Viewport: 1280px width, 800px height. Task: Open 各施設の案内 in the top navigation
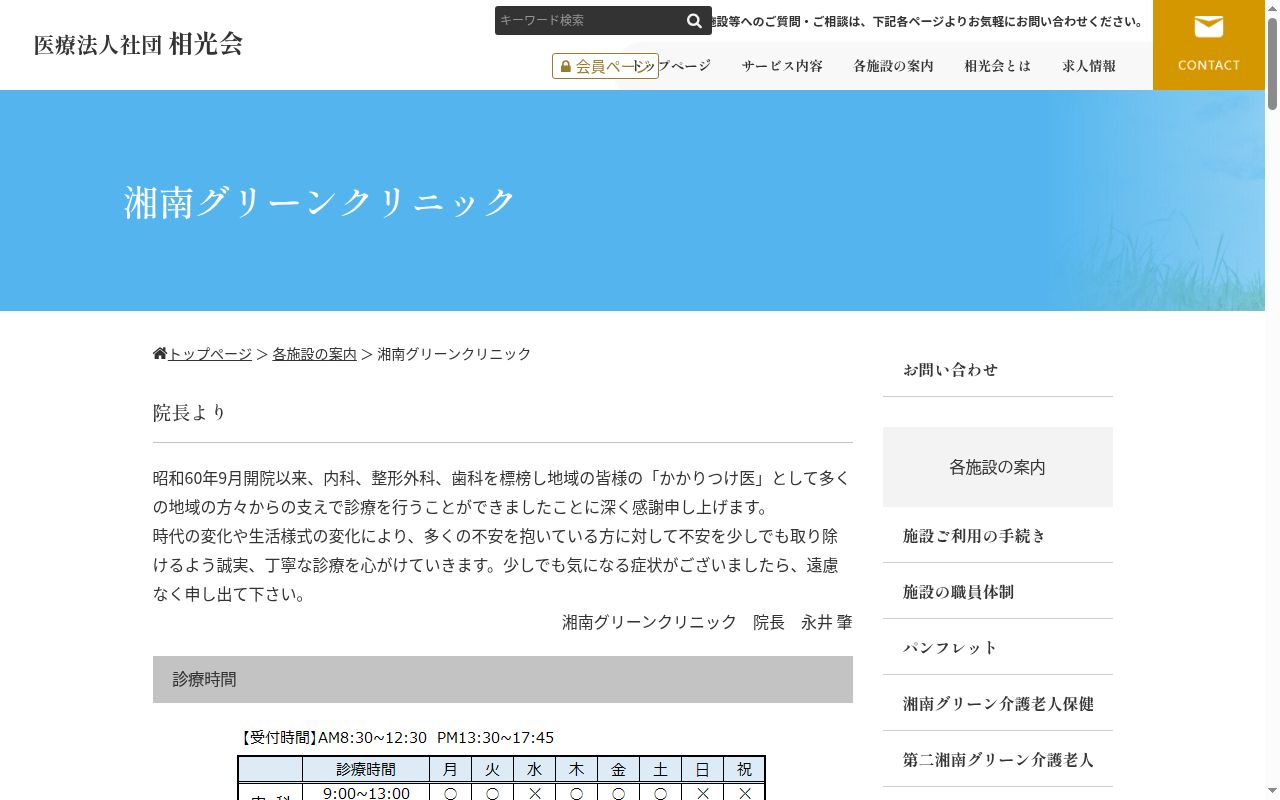click(893, 66)
